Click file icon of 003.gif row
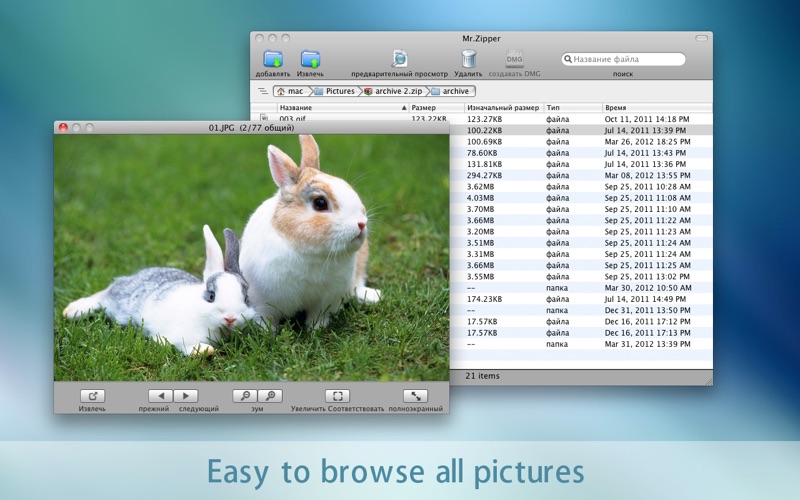The height and width of the screenshot is (500, 800). click(263, 118)
